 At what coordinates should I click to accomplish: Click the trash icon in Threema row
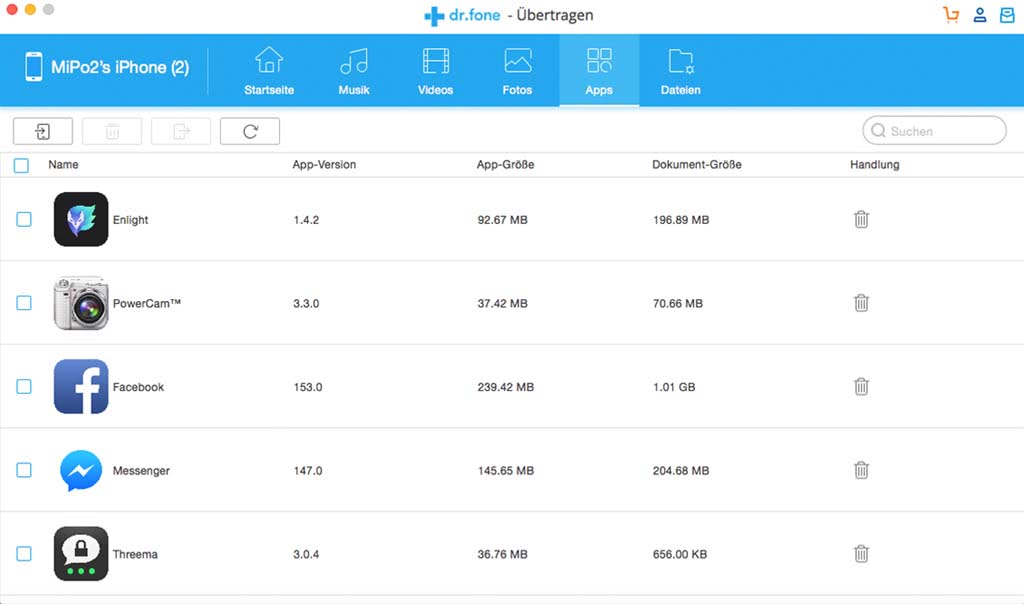pos(861,553)
